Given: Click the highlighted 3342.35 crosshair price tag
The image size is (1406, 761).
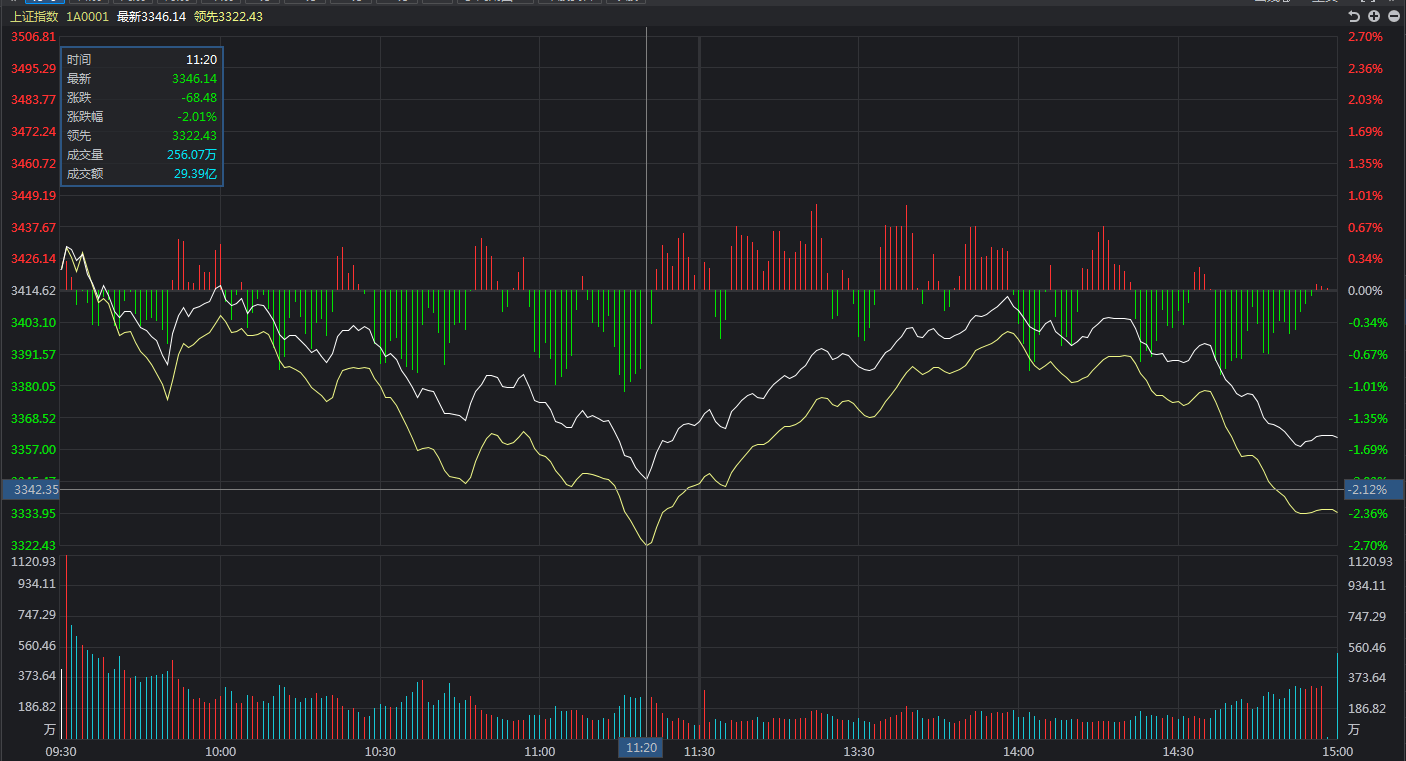Looking at the screenshot, I should (31, 490).
